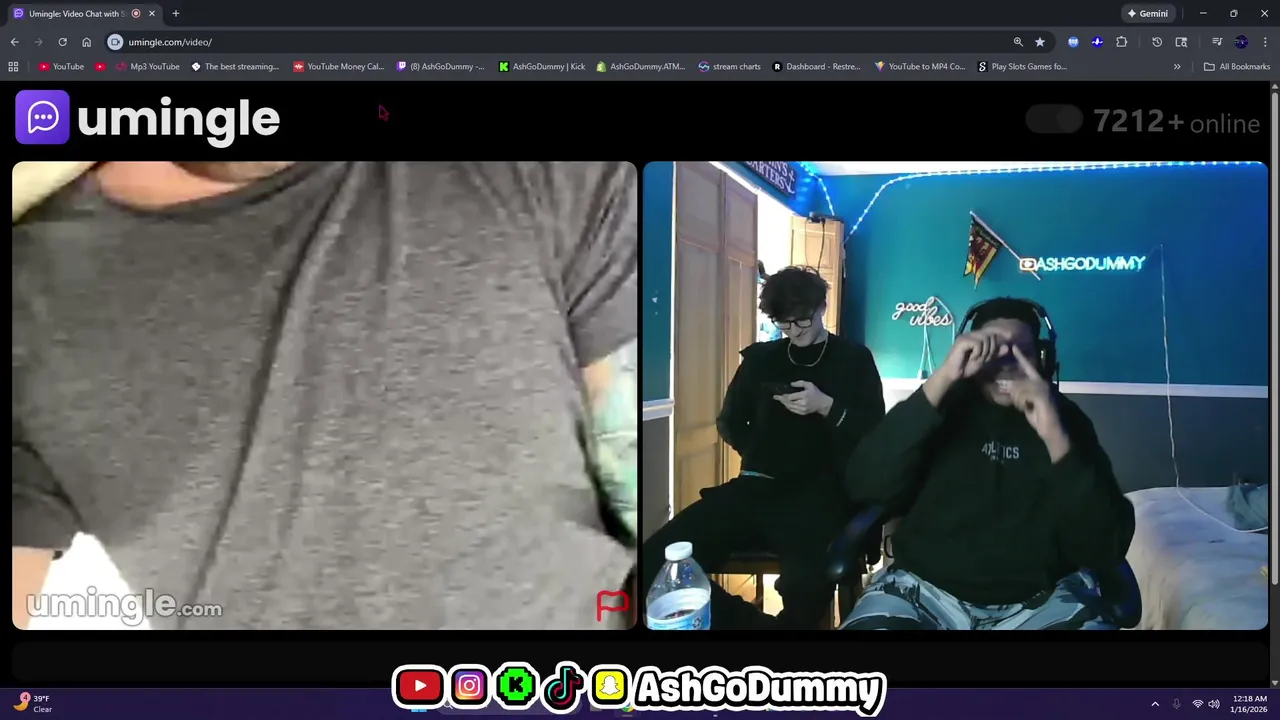Focus the umingle.com/video/ address bar
The image size is (1280, 720).
tap(560, 42)
